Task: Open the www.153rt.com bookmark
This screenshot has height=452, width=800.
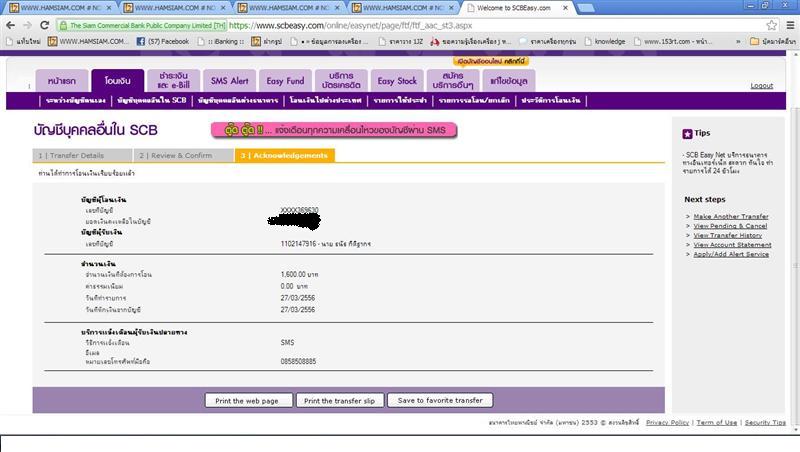Action: click(673, 41)
